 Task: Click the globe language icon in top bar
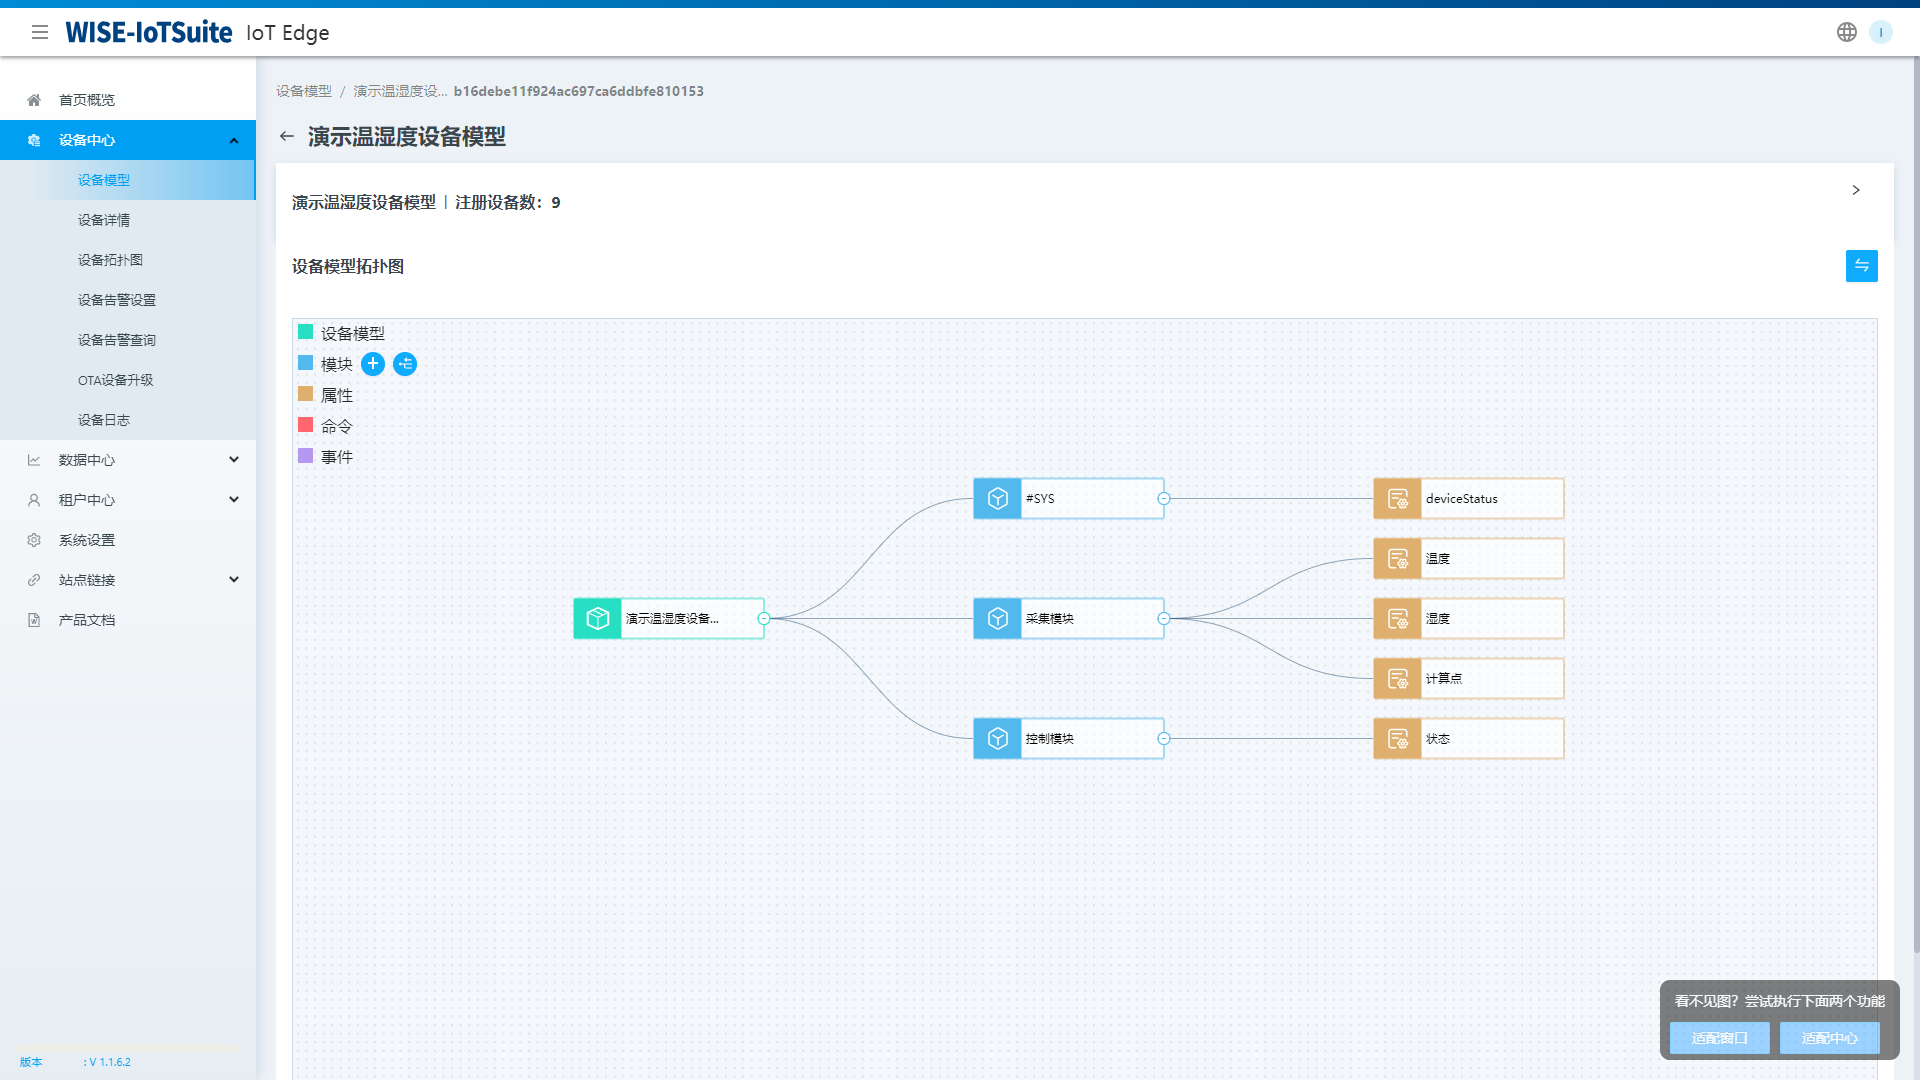(1846, 31)
